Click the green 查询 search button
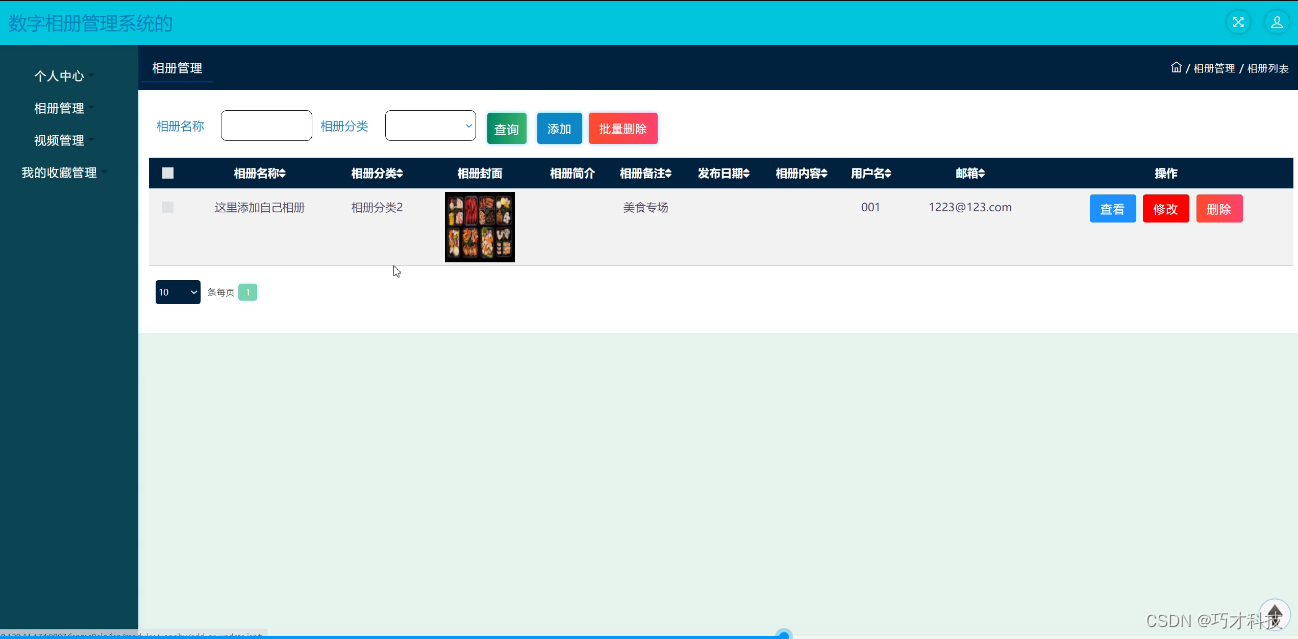 pyautogui.click(x=506, y=128)
